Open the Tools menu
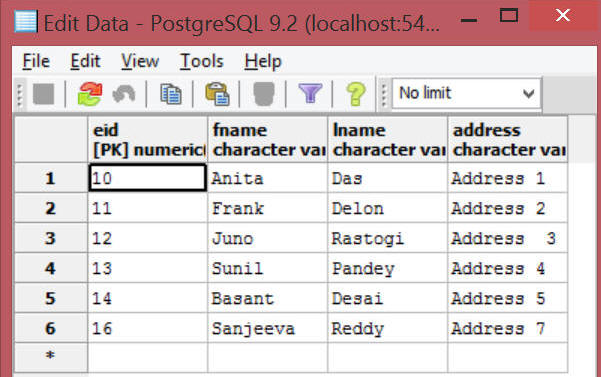 pyautogui.click(x=202, y=61)
